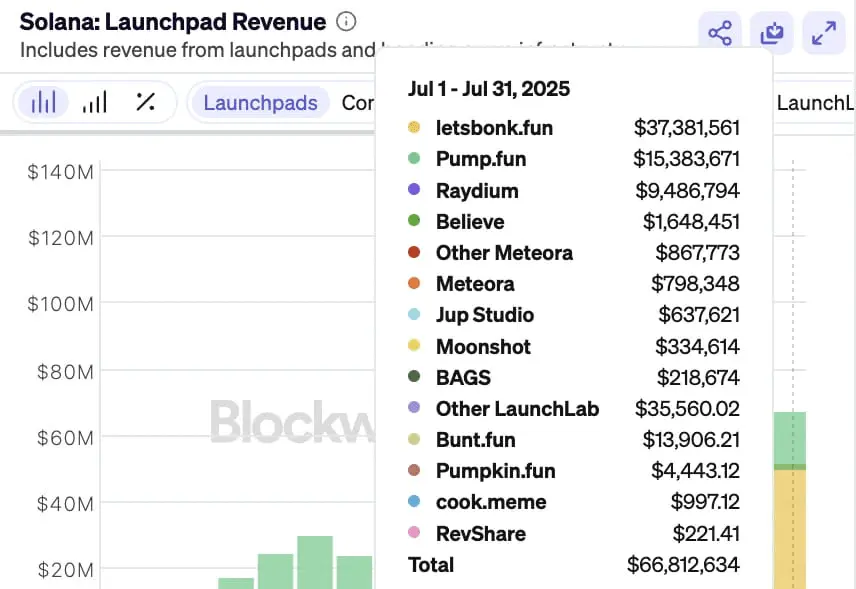The height and width of the screenshot is (589, 856).
Task: Click the Total $66,812,634 value
Action: (x=683, y=565)
